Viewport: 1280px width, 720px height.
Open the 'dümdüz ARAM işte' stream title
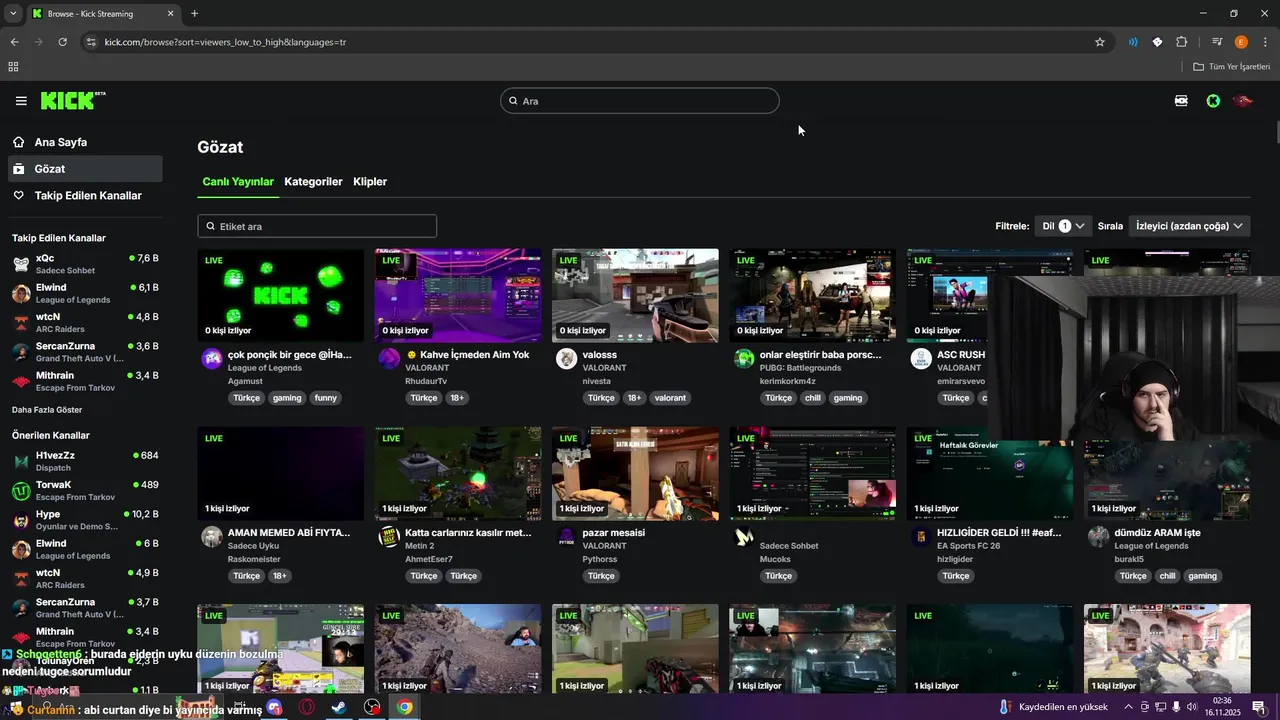click(1157, 533)
